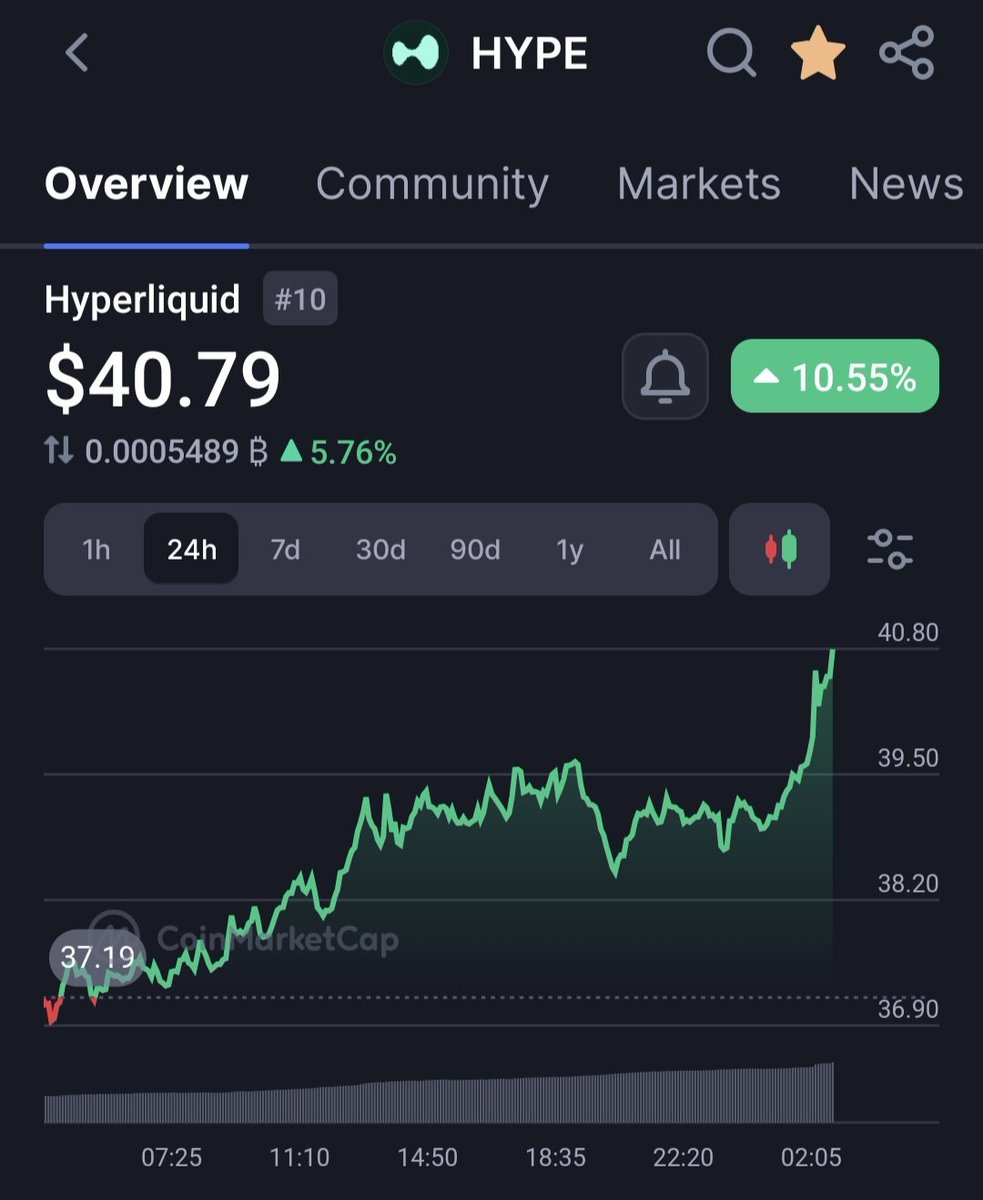Swap BTC price conversion arrows icon
This screenshot has height=1200, width=983.
[59, 452]
